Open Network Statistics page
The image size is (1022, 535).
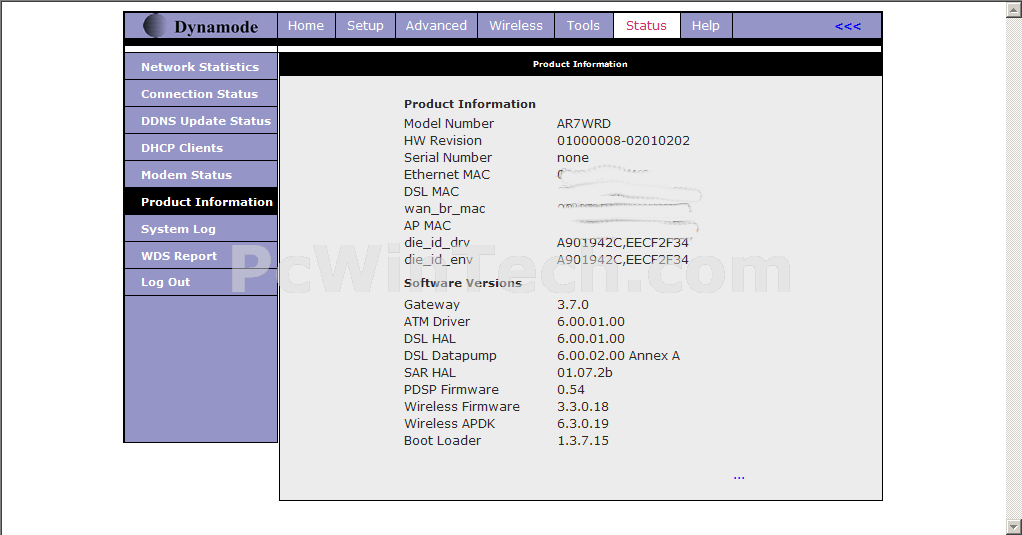click(x=201, y=66)
